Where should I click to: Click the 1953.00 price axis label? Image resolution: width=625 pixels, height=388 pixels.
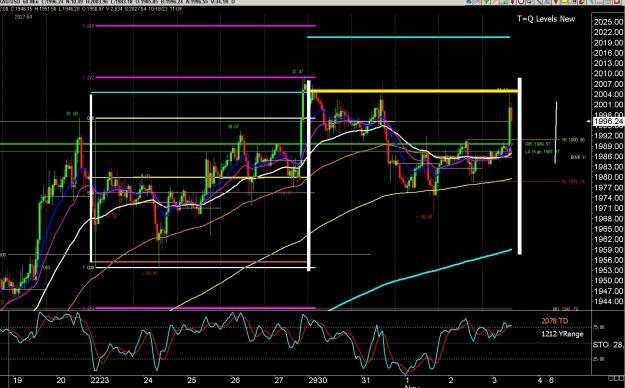[x=609, y=271]
